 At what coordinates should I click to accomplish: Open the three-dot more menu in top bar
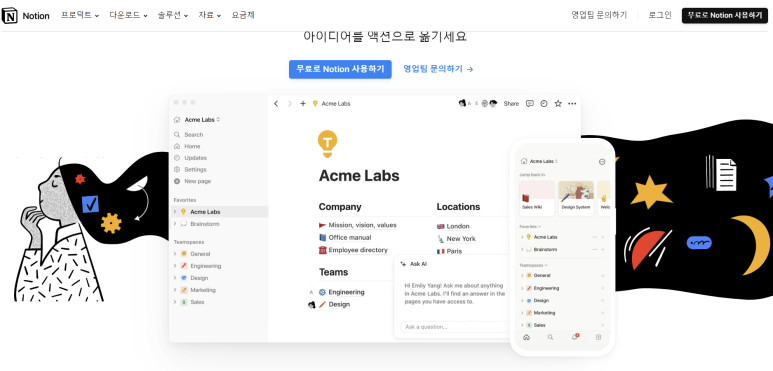tap(572, 103)
